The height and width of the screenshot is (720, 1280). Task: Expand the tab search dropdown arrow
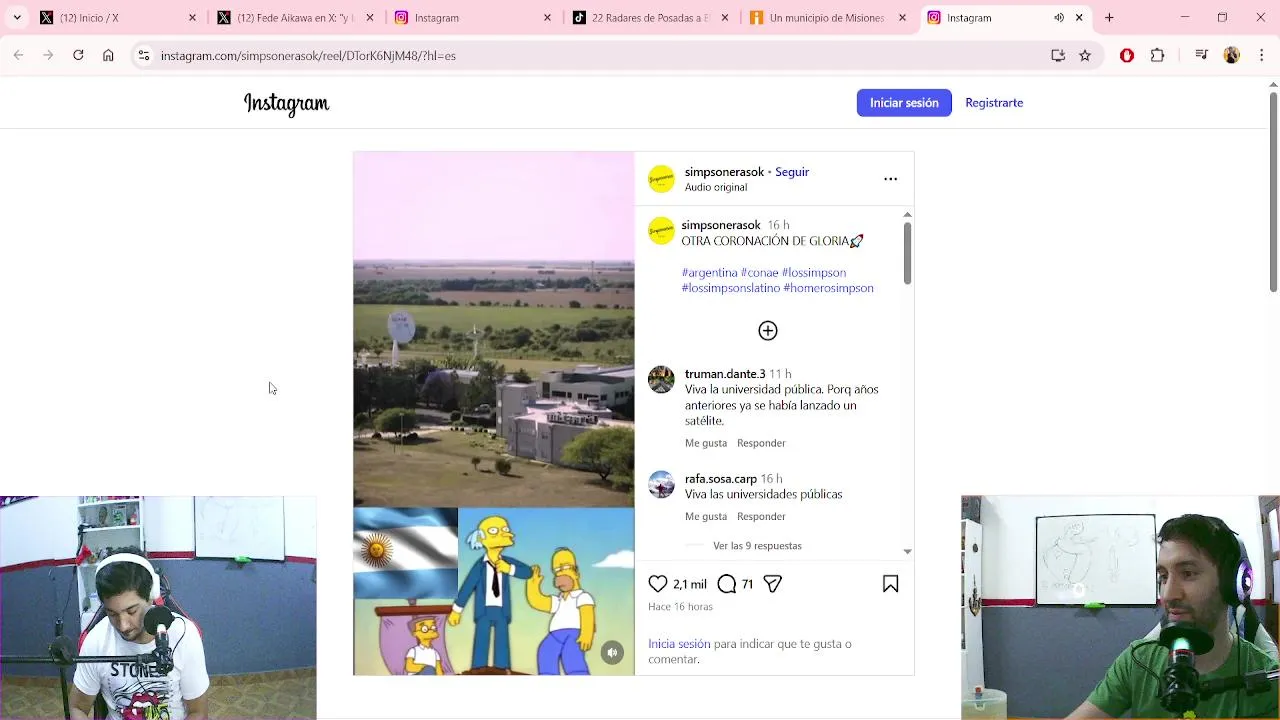(17, 18)
